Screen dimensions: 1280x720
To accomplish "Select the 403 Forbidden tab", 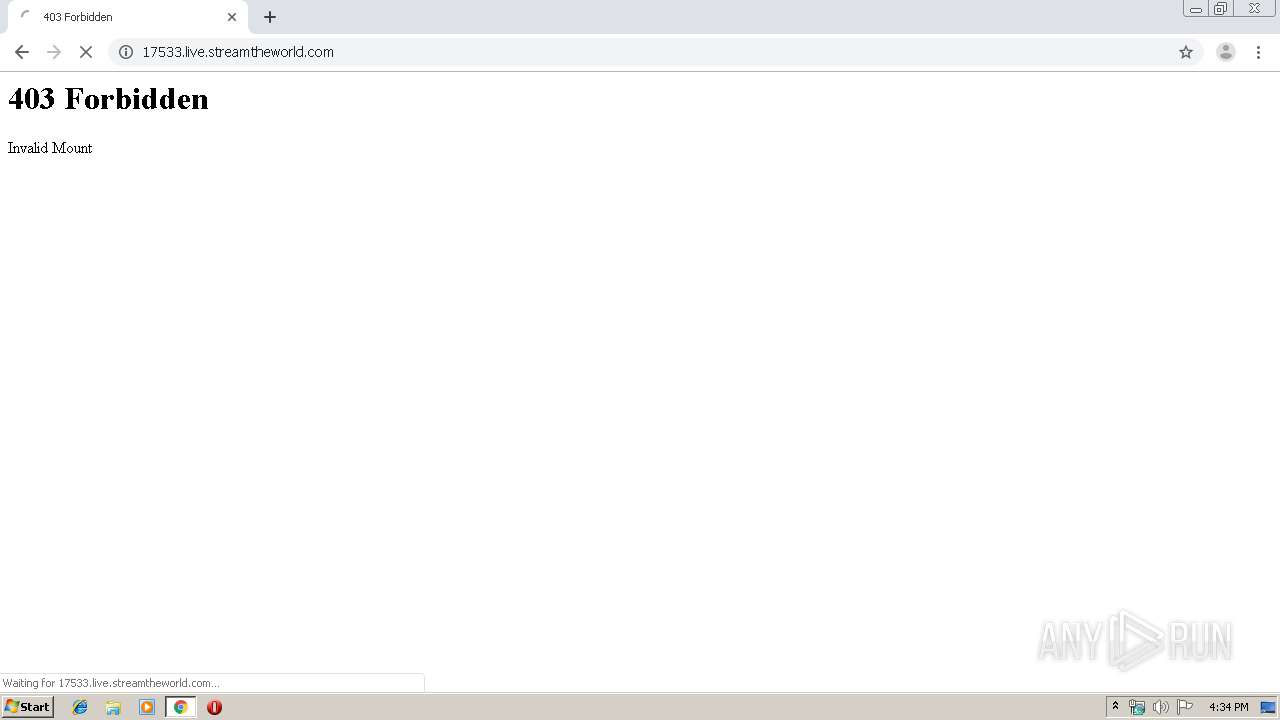I will (x=127, y=17).
